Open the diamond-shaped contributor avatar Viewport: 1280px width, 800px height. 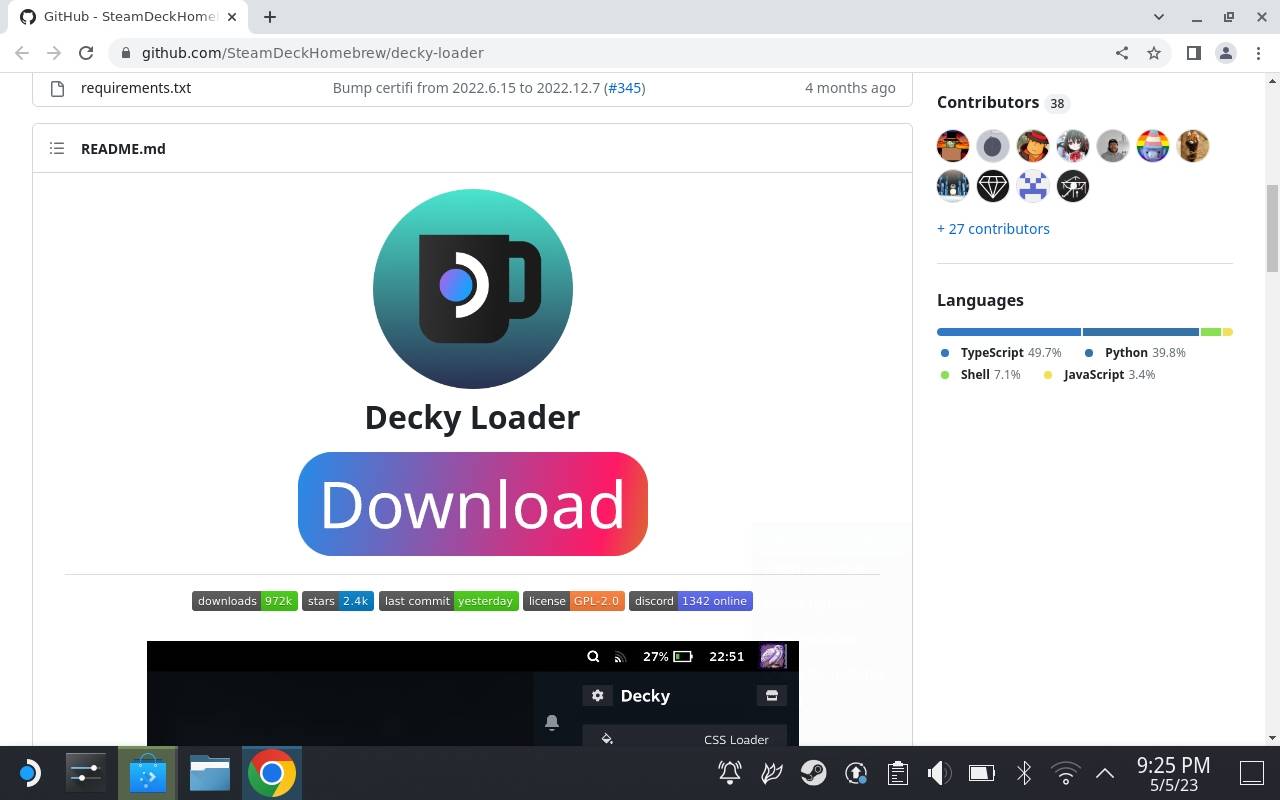click(993, 186)
